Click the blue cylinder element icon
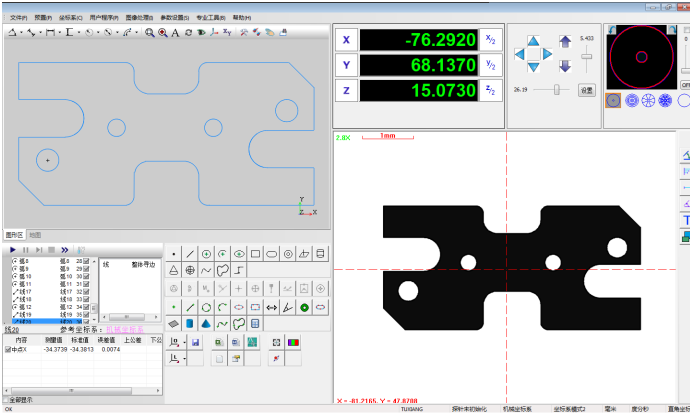Viewport: 691px width, 414px height. 190,324
